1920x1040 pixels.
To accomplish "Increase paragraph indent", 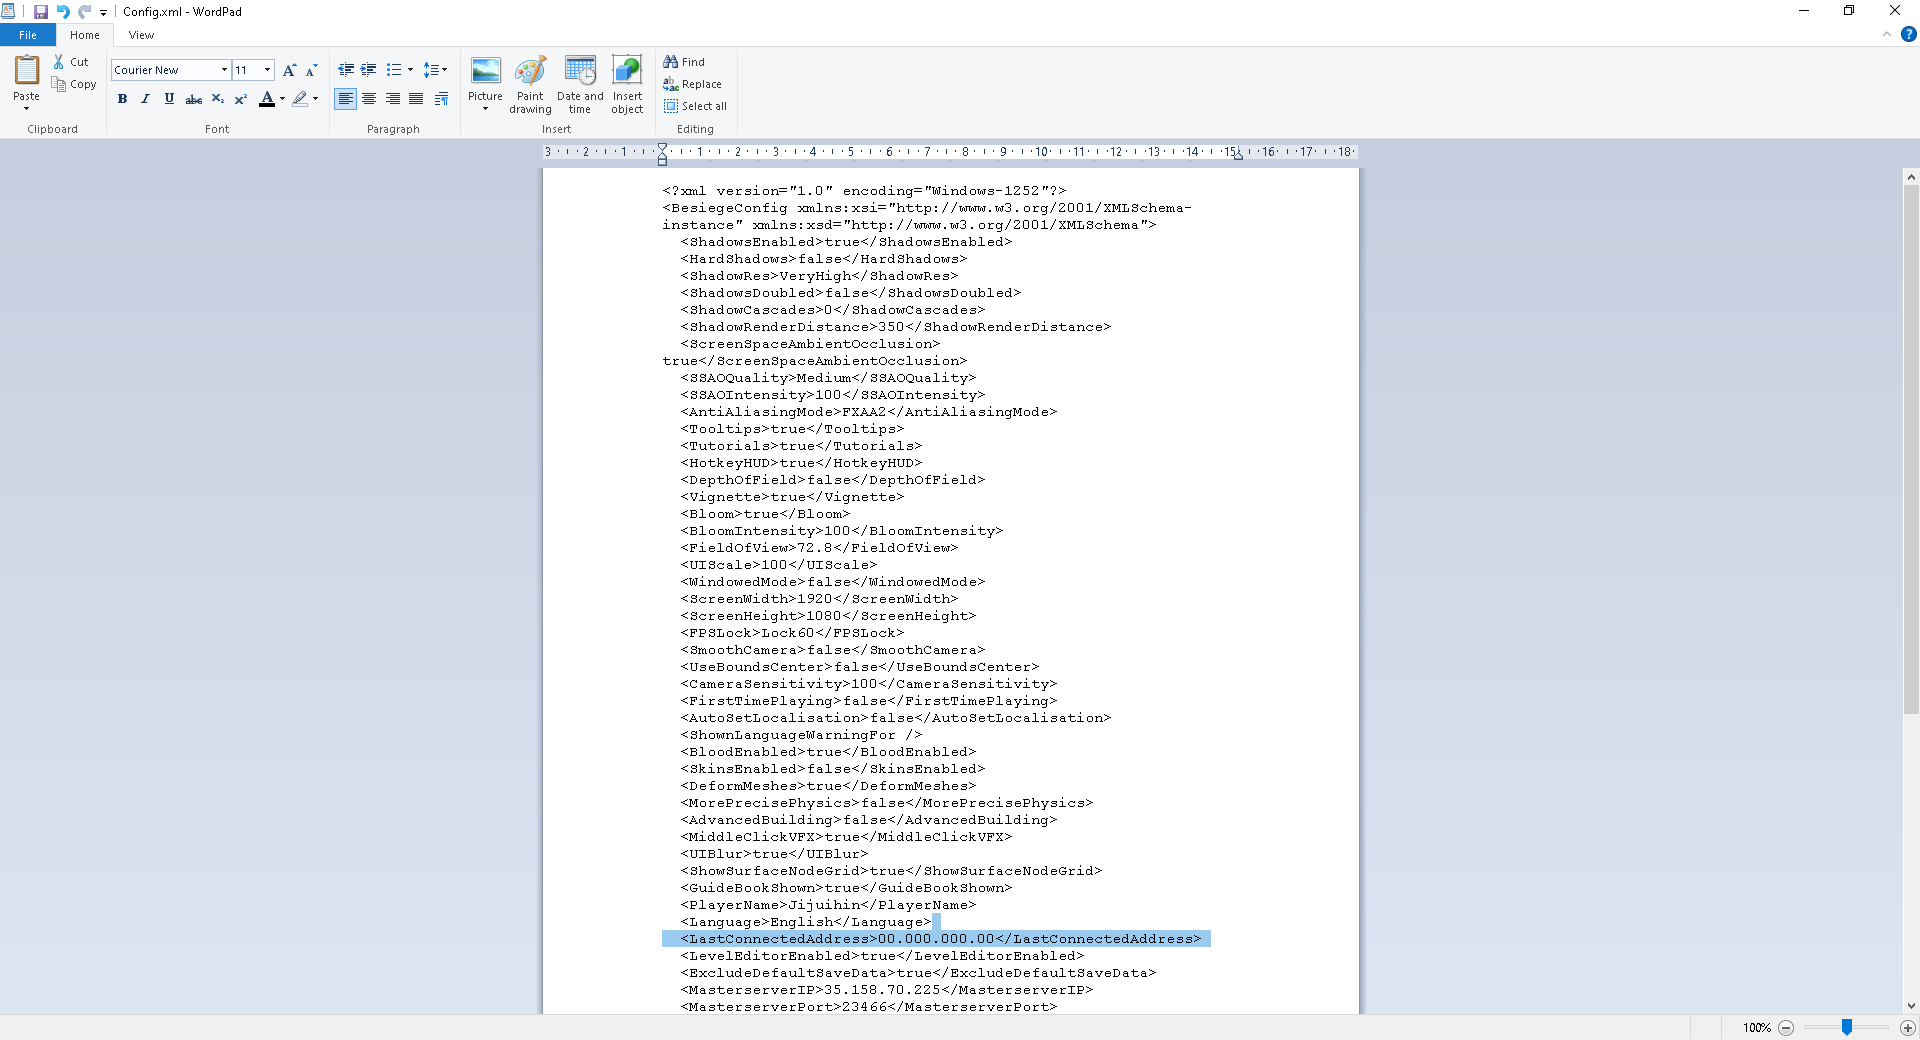I will point(369,70).
